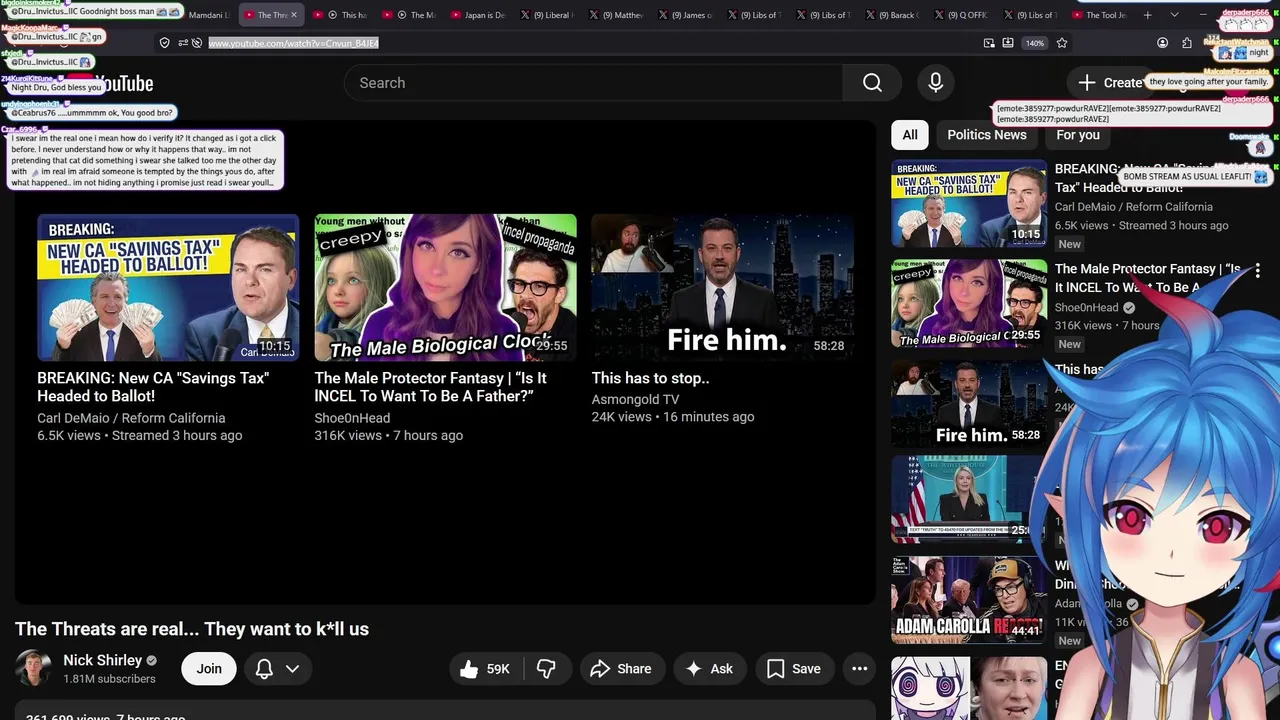The width and height of the screenshot is (1280, 720).
Task: Open end-screen channel 'Asmongold TV'
Action: 635,399
